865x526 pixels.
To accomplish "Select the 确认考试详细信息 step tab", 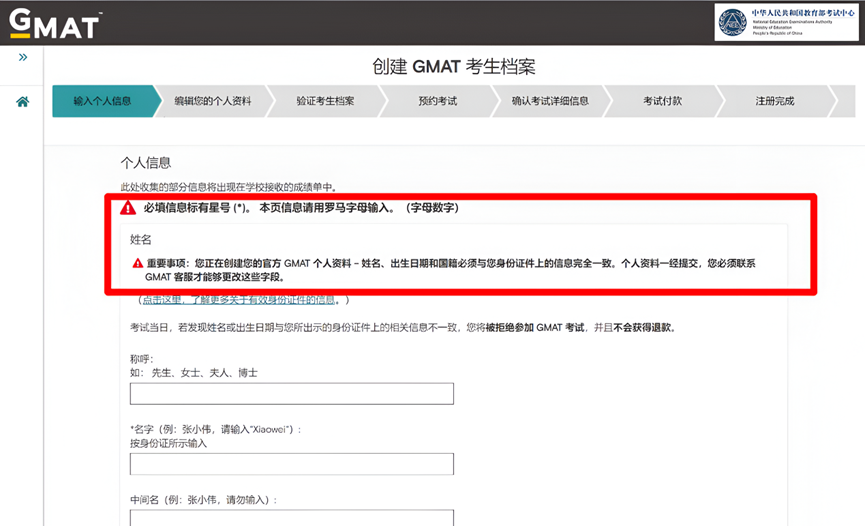I will pos(550,101).
